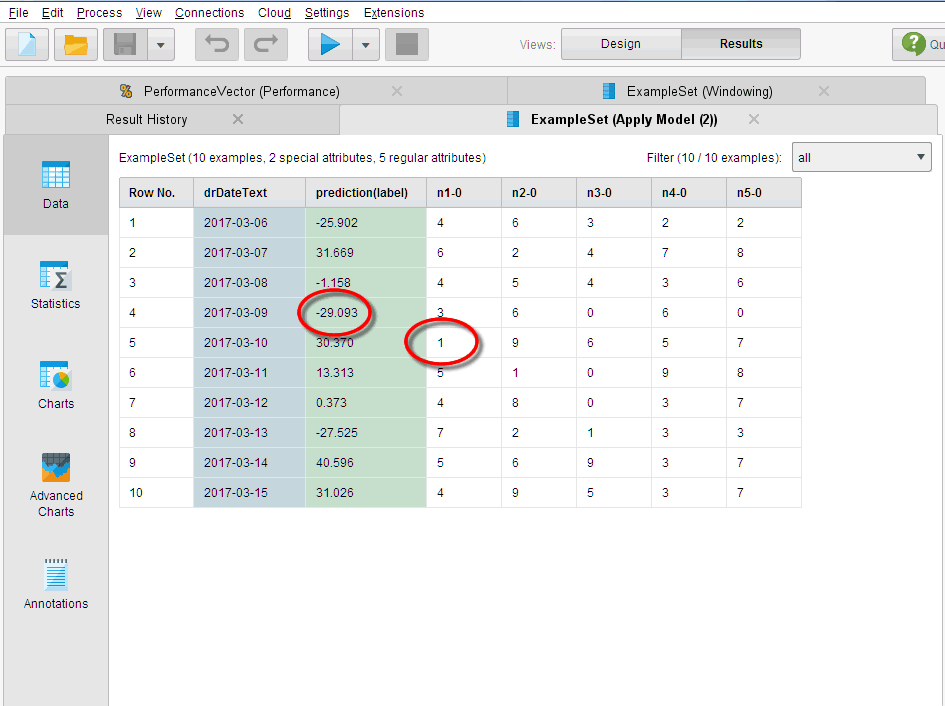Select the prediction cell 40.596
This screenshot has height=706, width=945.
click(x=366, y=462)
